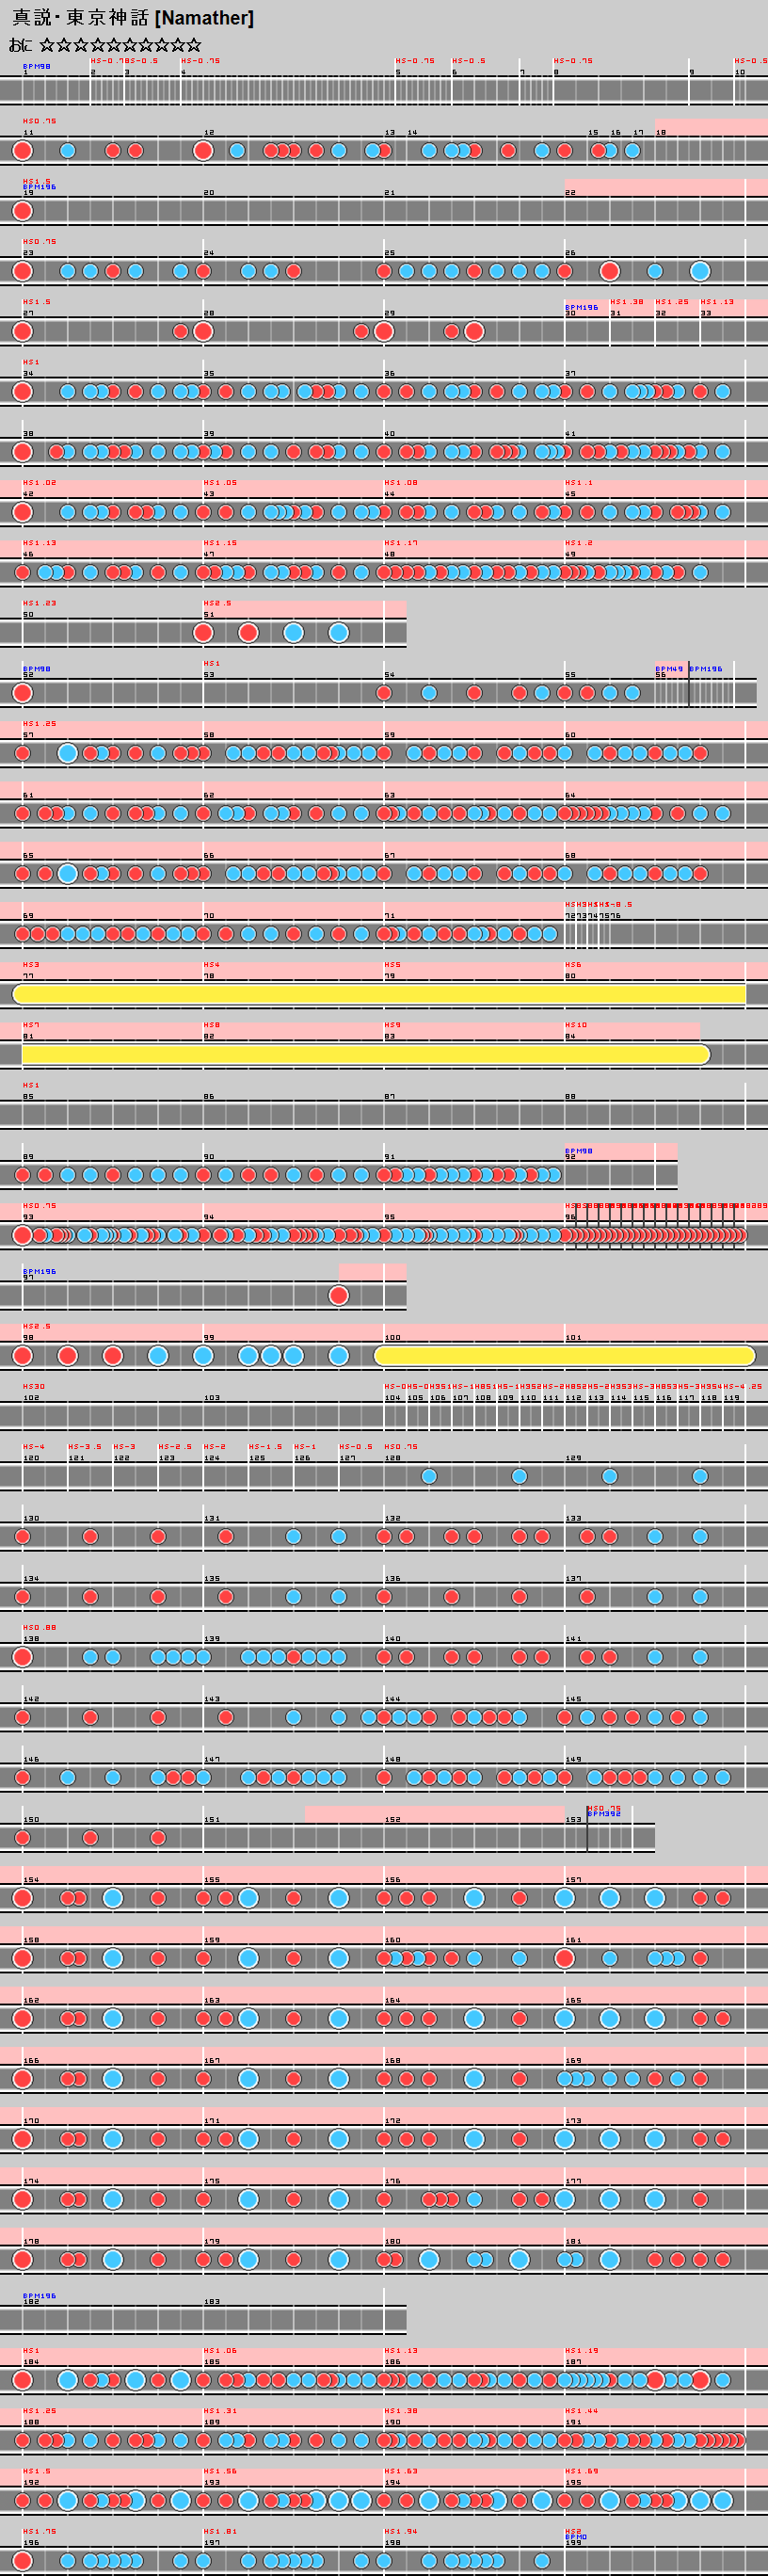Screen dimensions: 768x2576
Task: Click the measure 154 number marker
Action: click(x=31, y=1879)
